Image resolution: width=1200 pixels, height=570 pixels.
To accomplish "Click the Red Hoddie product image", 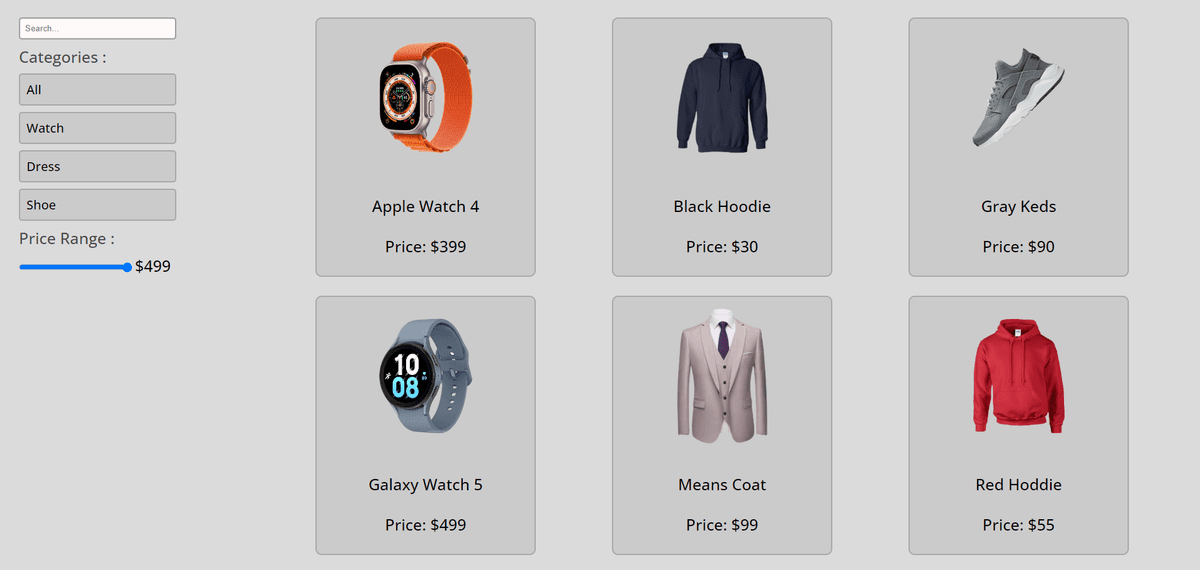I will pos(1018,376).
